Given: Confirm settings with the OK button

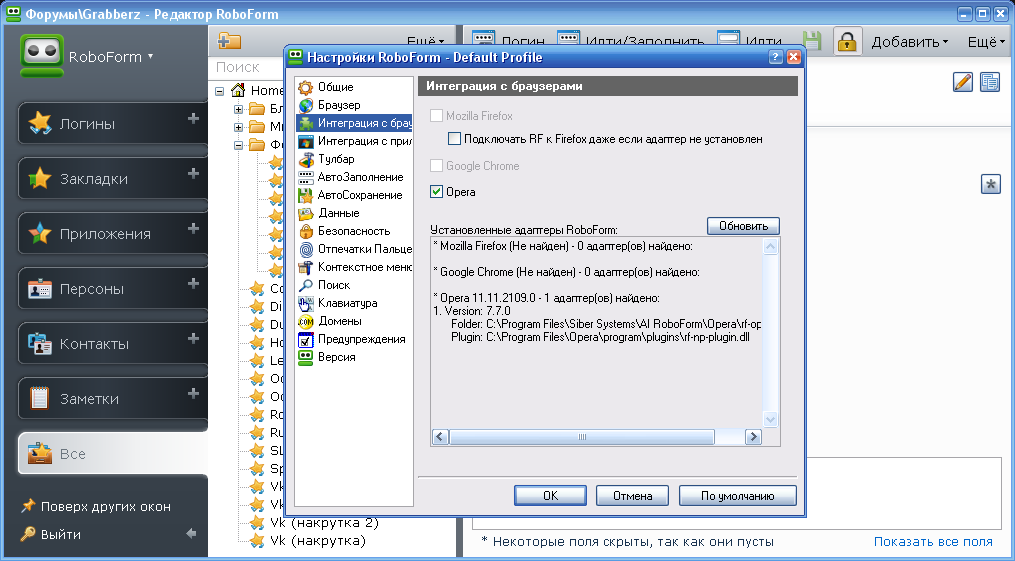Looking at the screenshot, I should pyautogui.click(x=550, y=496).
